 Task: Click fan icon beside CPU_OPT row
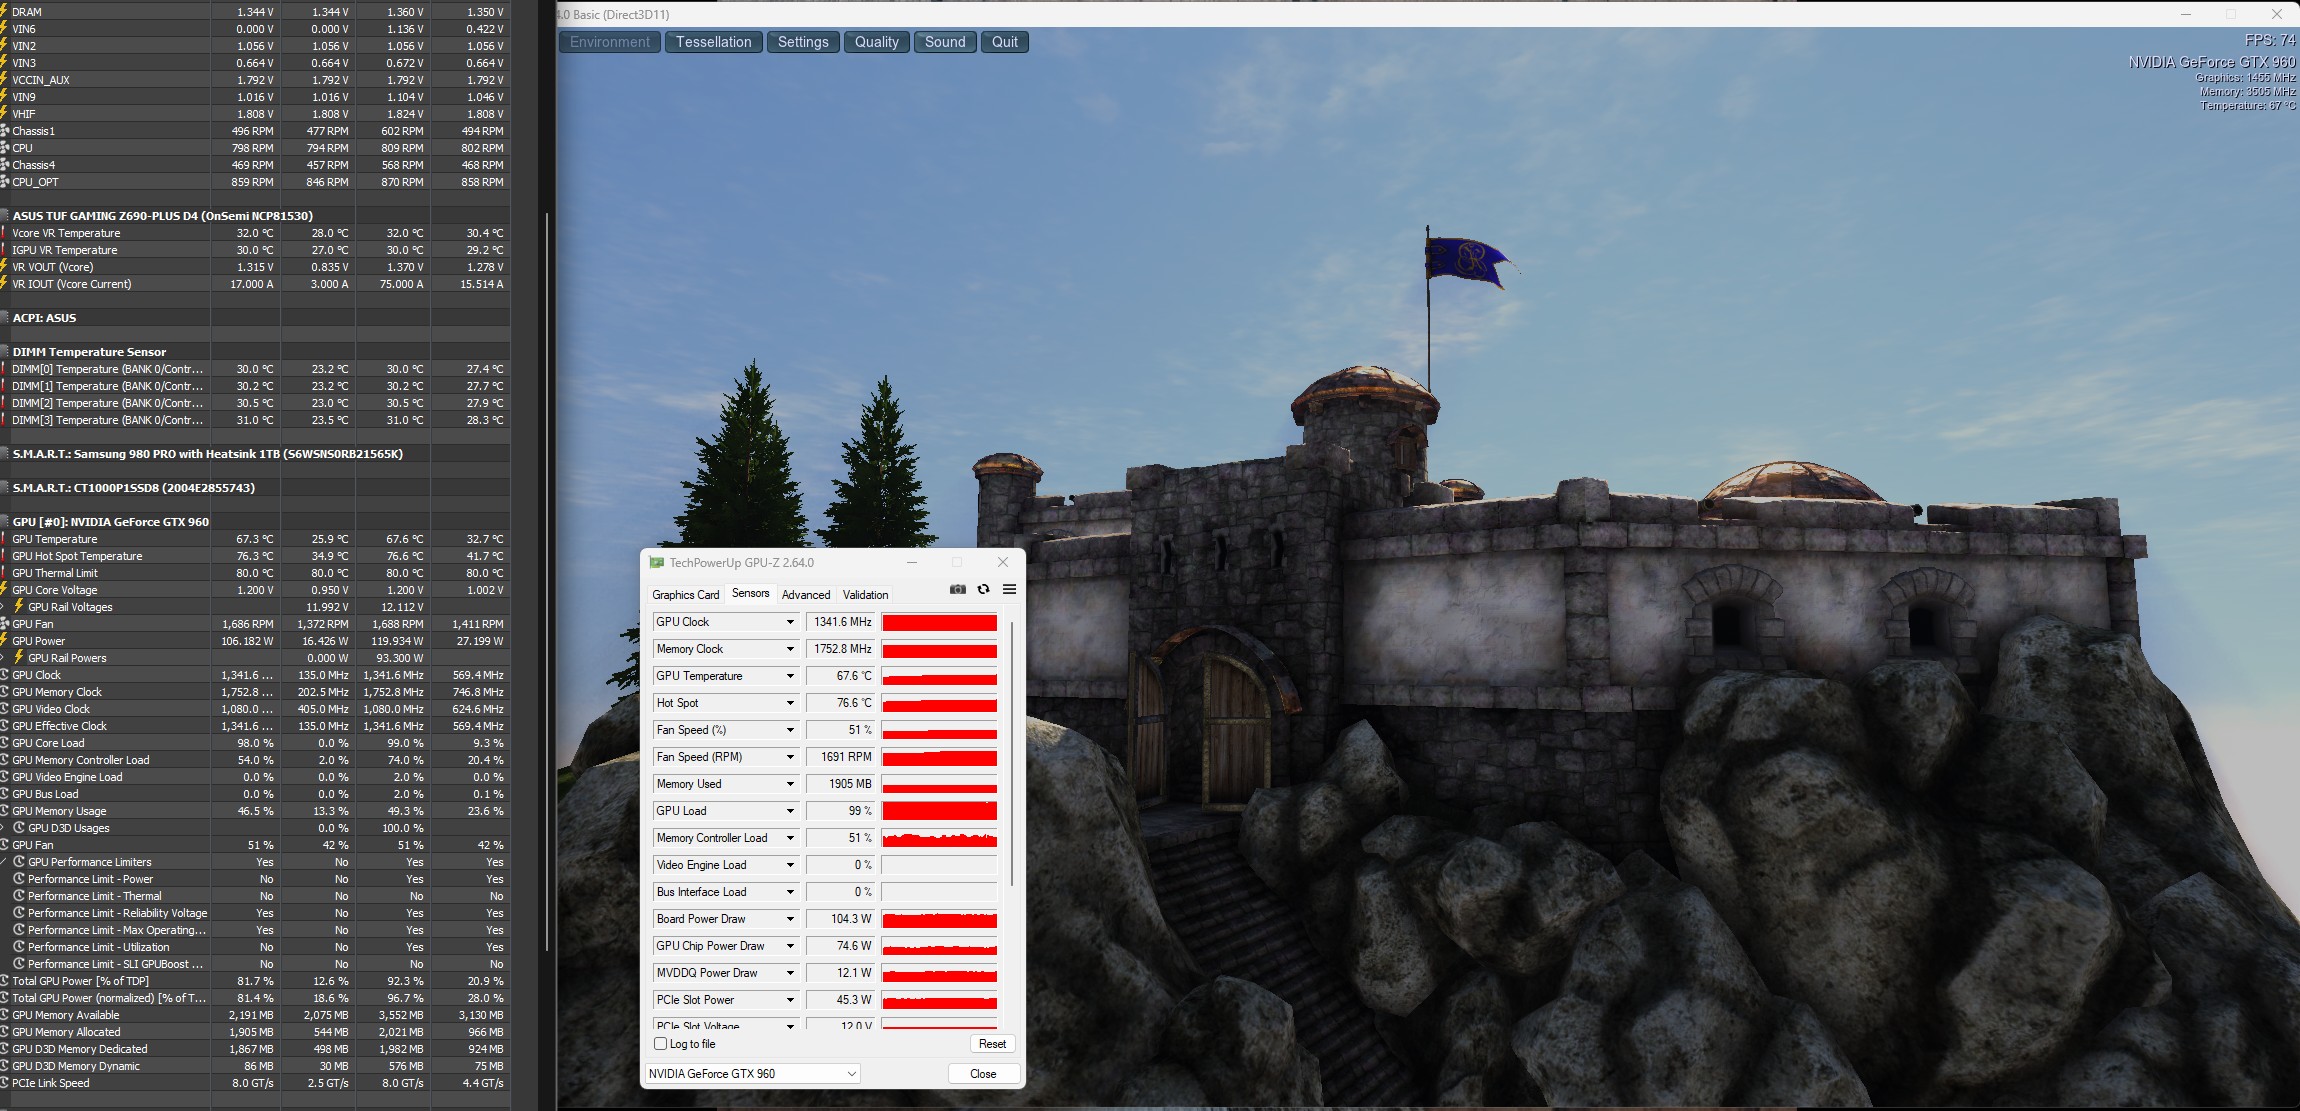(x=4, y=182)
